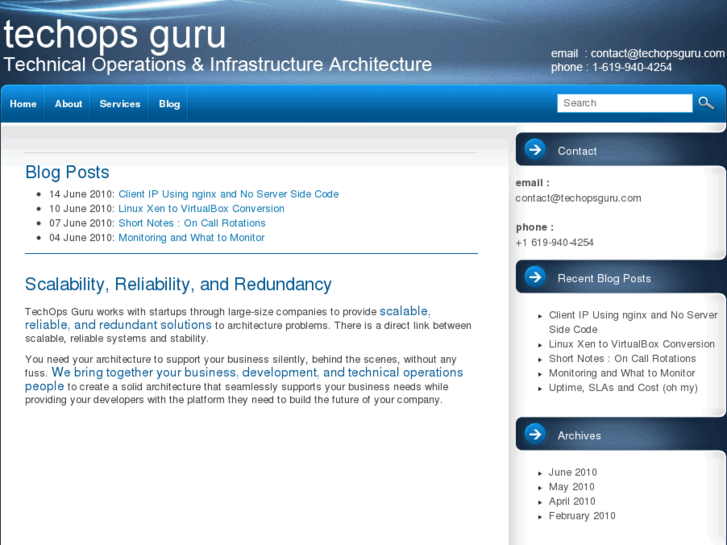Viewport: 727px width, 545px height.
Task: Click Scalability, Reliability, and Redundancy heading
Action: click(x=178, y=284)
